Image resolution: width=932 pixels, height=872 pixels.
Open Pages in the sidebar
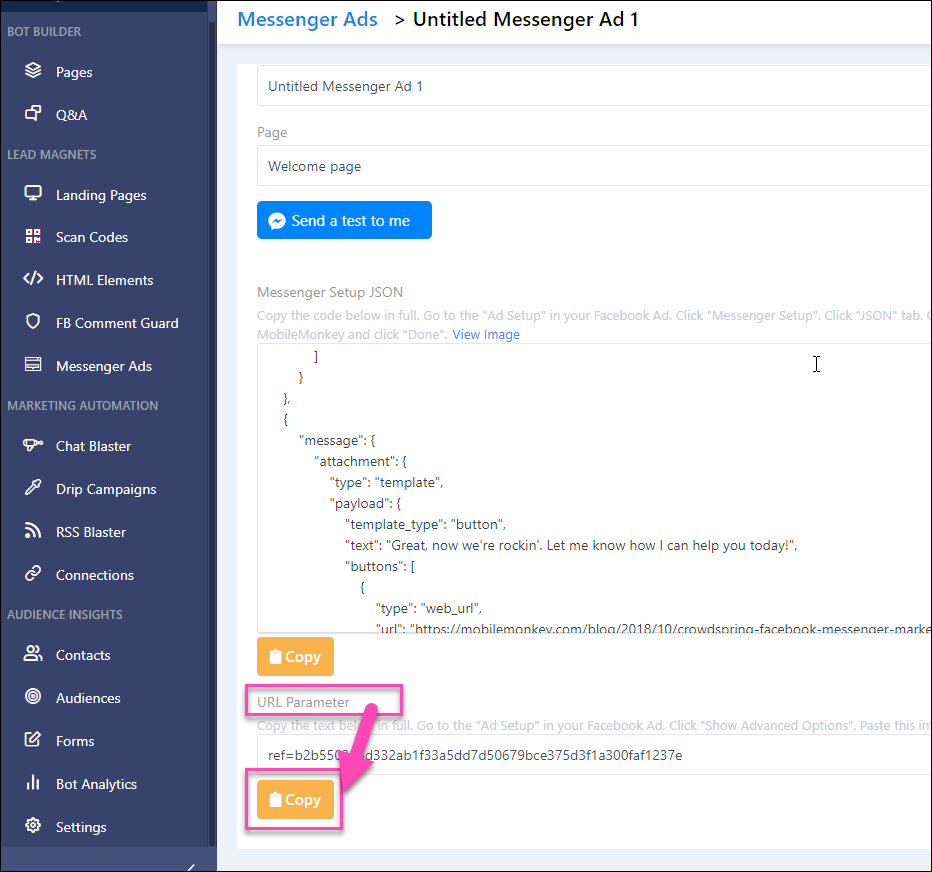click(x=74, y=72)
